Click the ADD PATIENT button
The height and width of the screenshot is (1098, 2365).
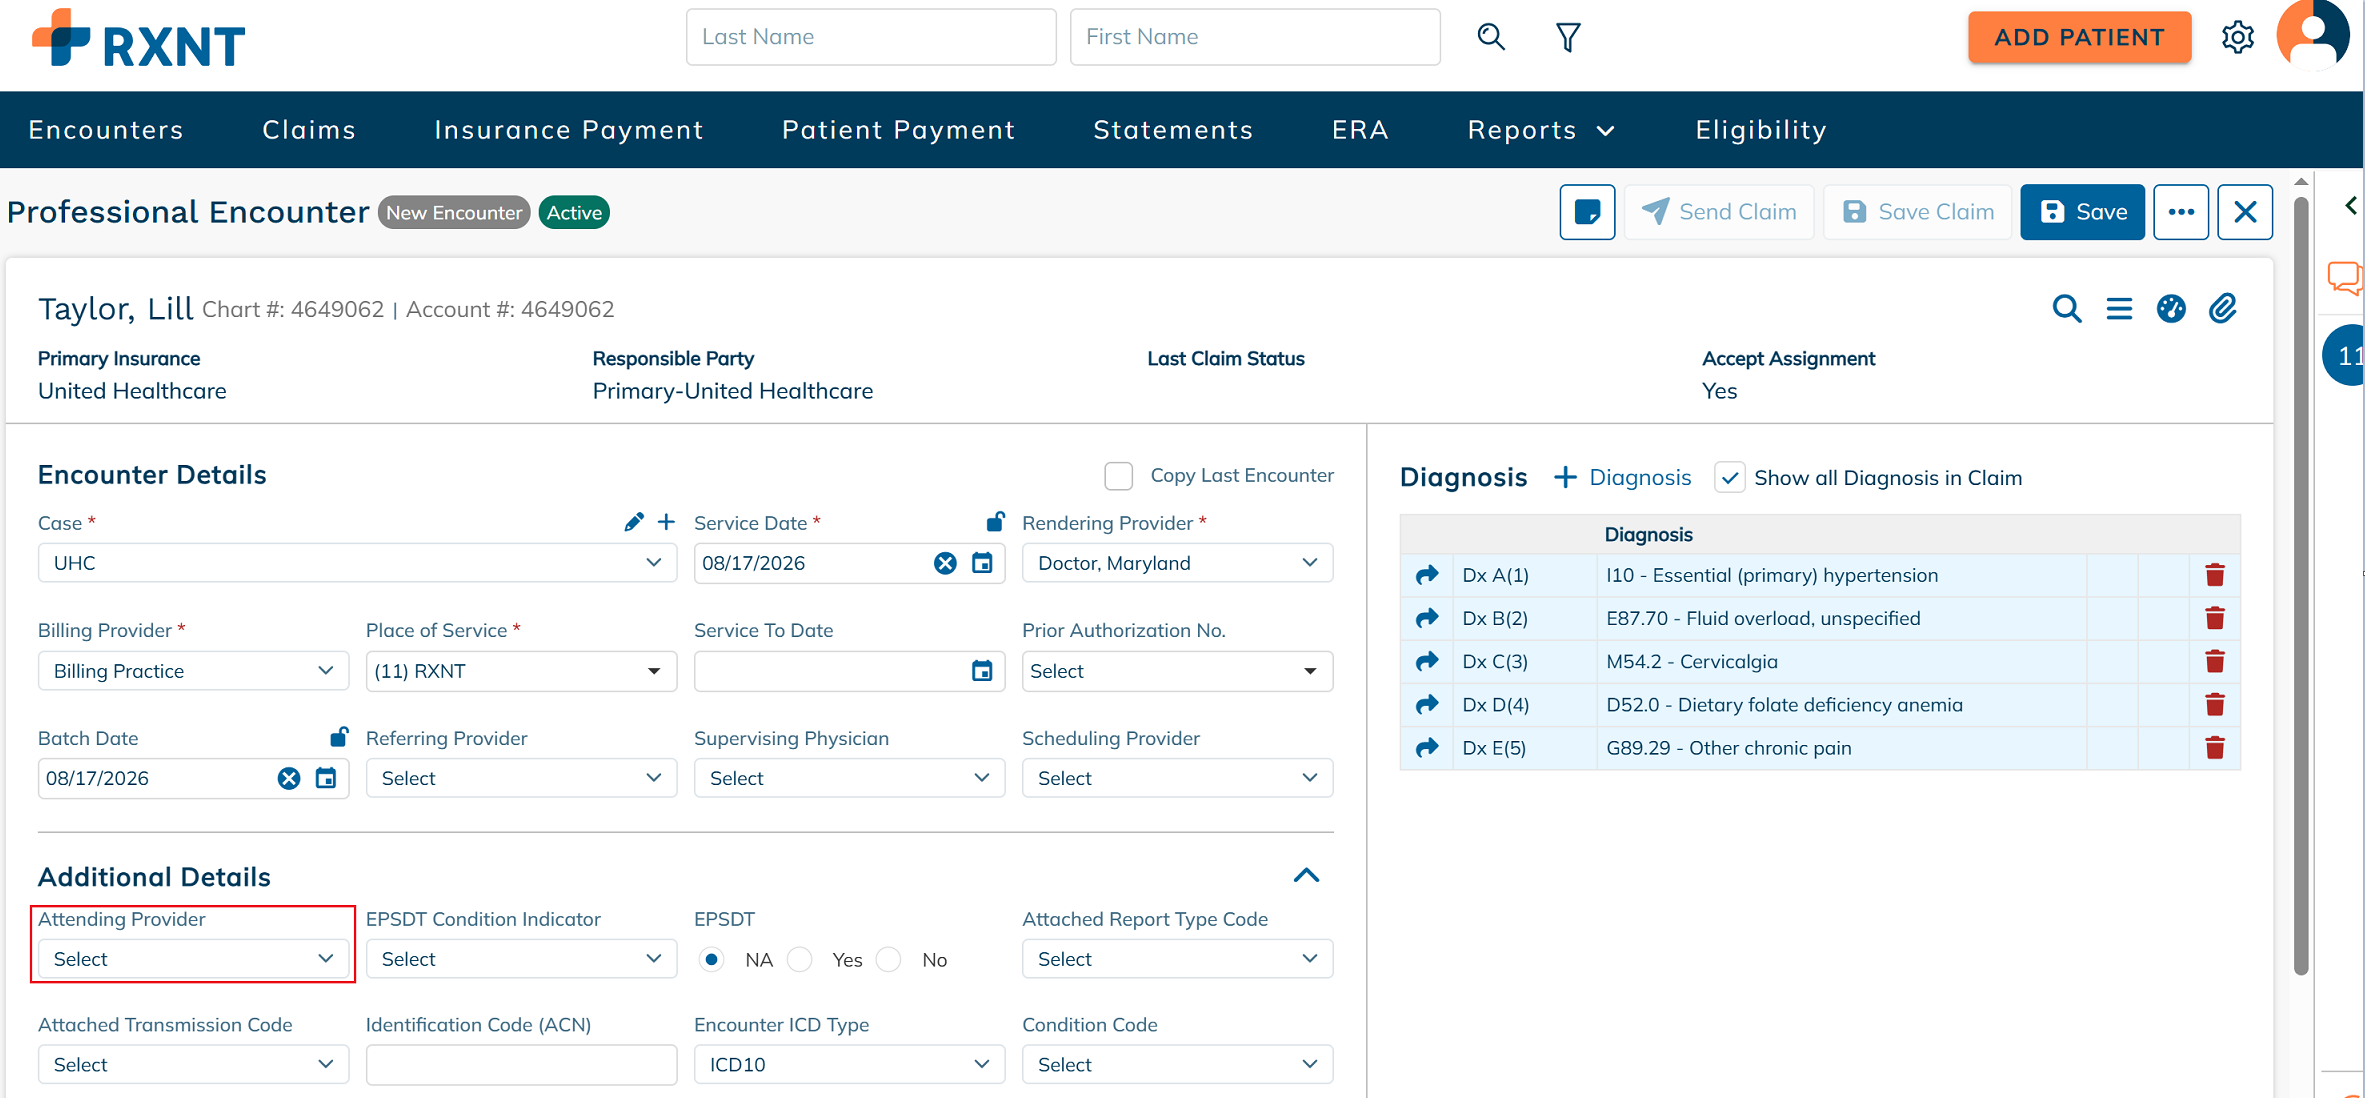(2079, 37)
